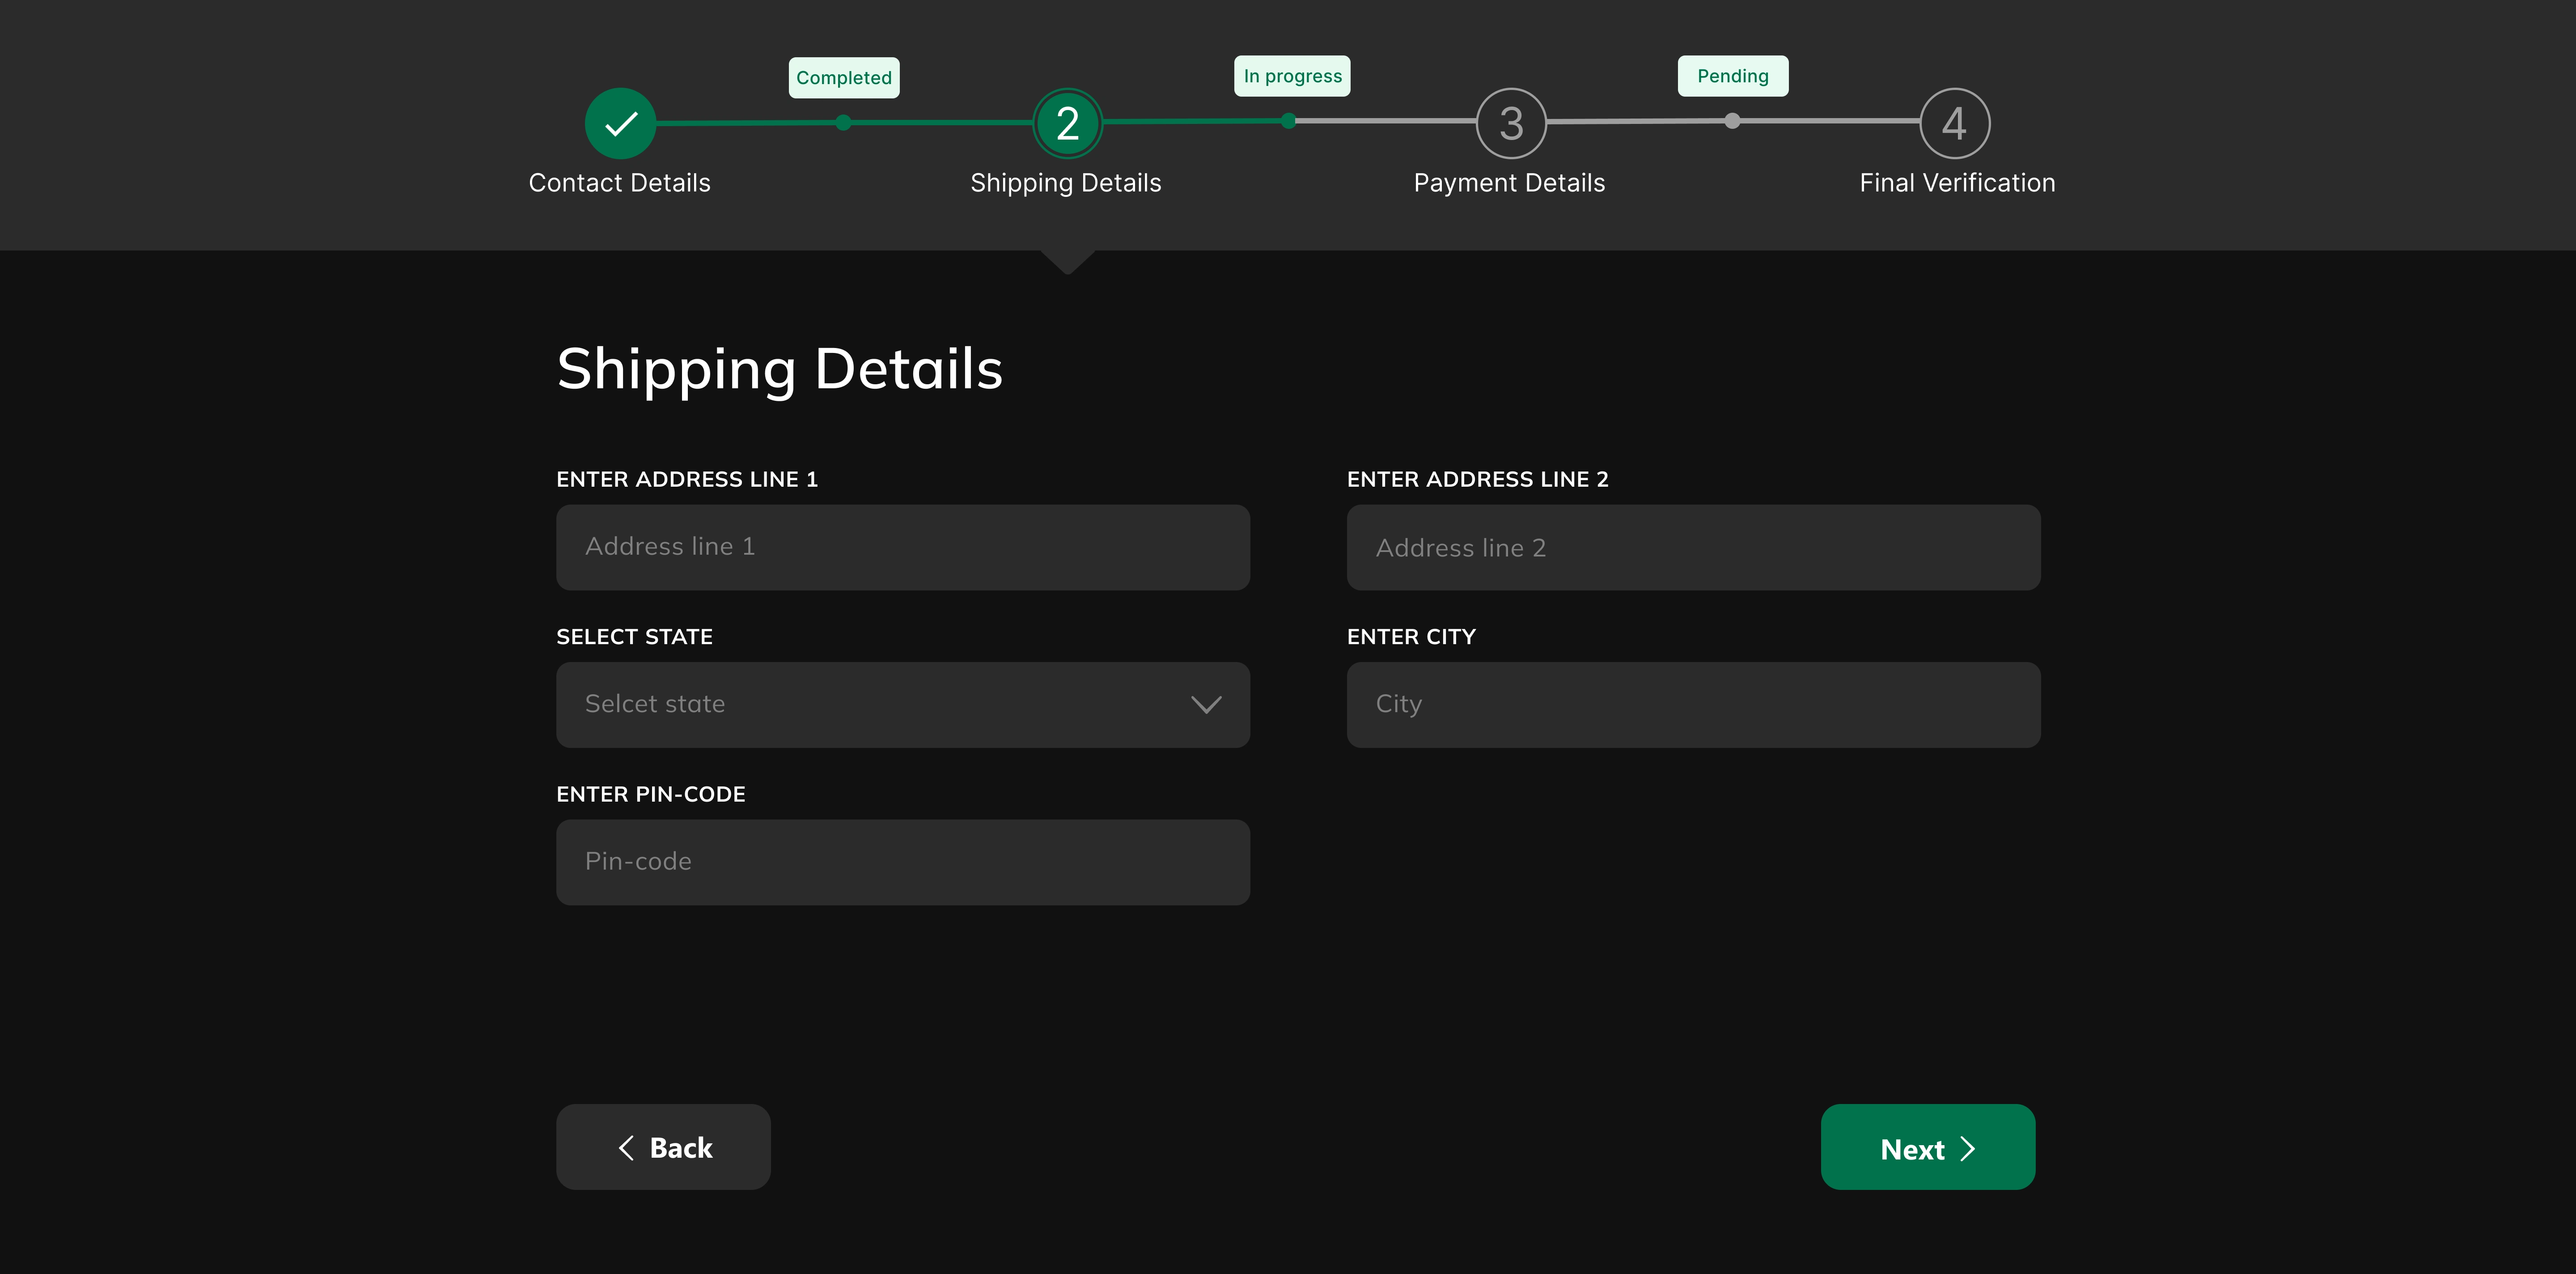Click the completed checkmark step circle
This screenshot has width=2576, height=1274.
[x=620, y=123]
